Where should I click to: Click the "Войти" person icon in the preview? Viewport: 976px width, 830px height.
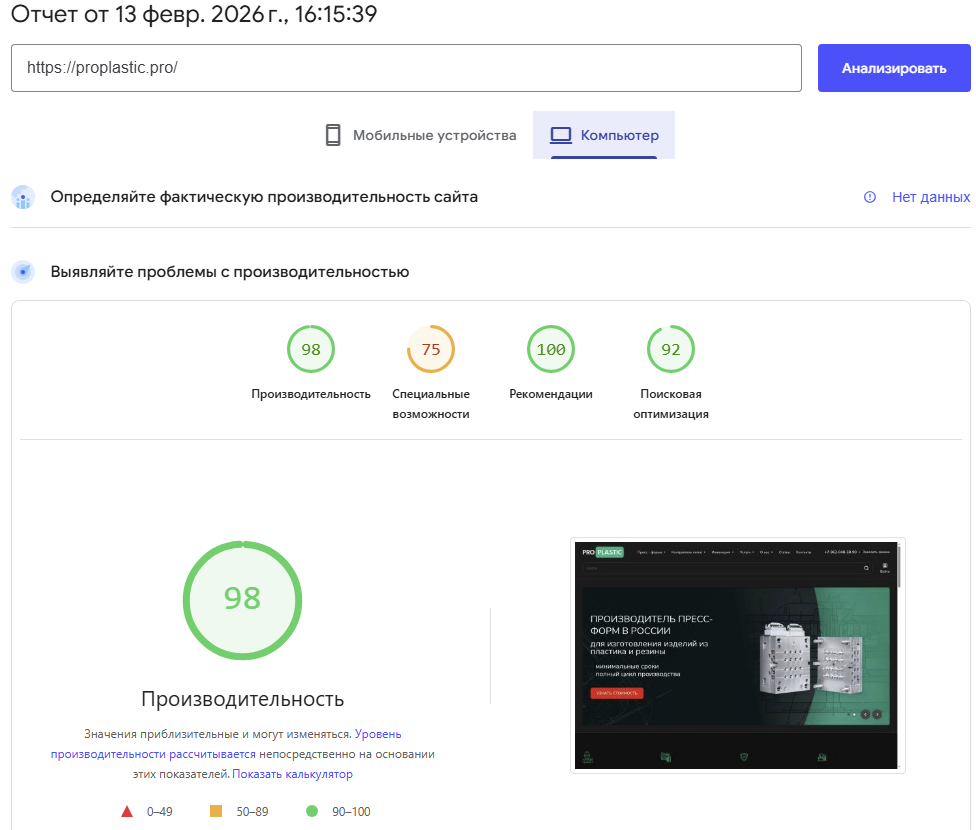pyautogui.click(x=884, y=568)
